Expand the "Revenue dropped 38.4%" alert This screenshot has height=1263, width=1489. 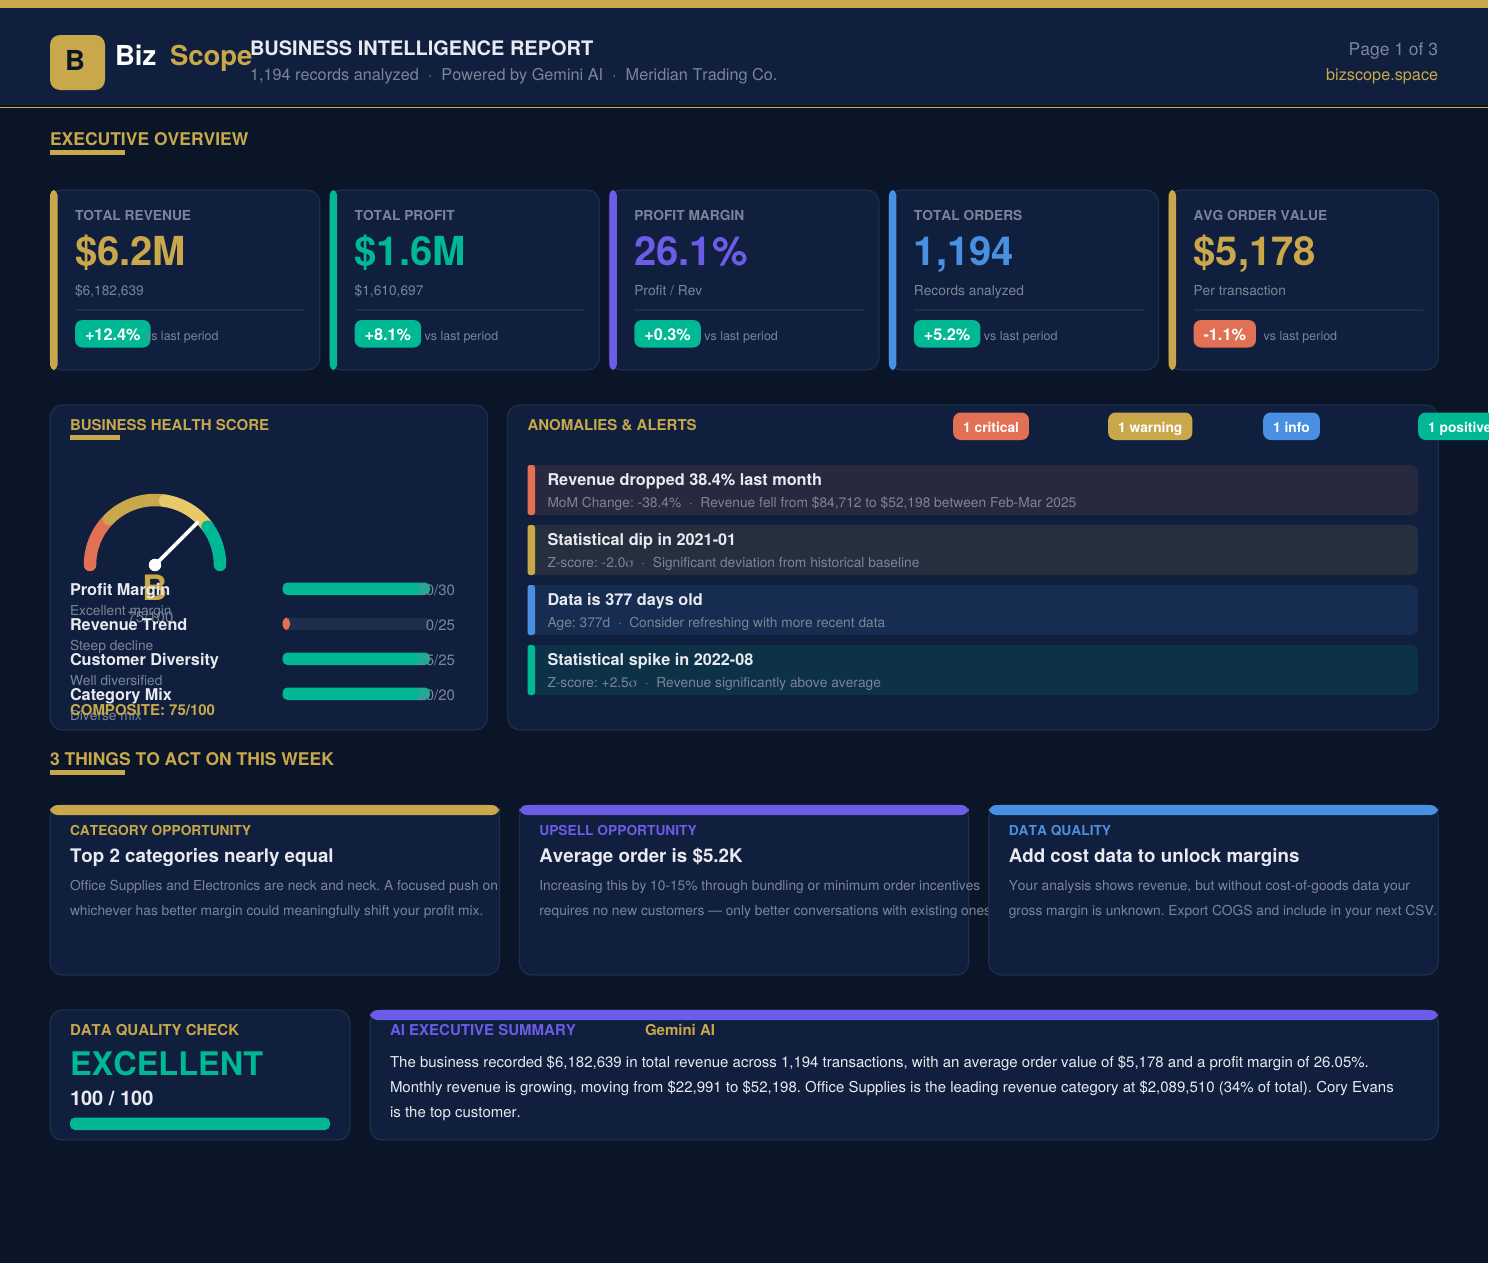[973, 490]
